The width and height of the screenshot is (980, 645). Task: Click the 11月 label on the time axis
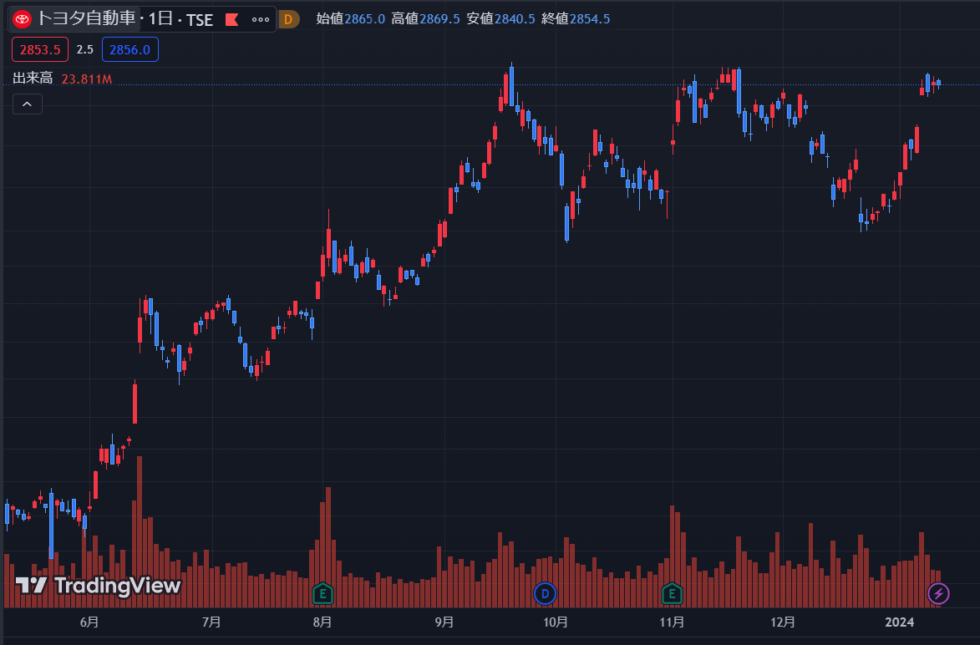(x=671, y=622)
